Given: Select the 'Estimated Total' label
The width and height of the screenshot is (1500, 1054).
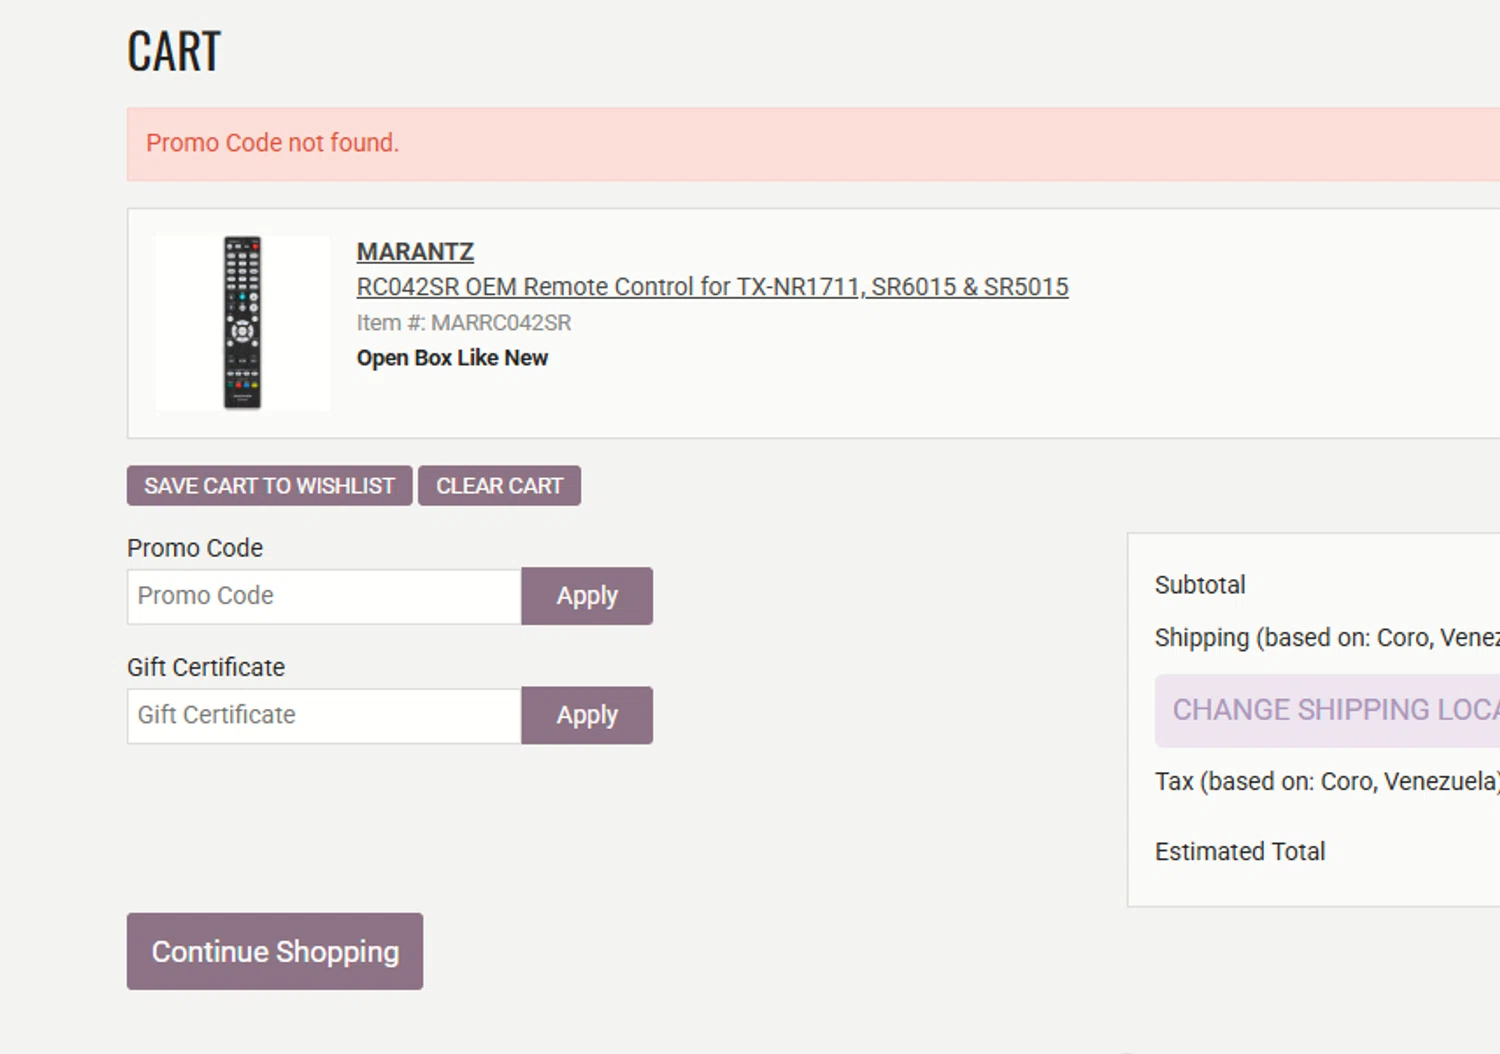Looking at the screenshot, I should click(x=1240, y=852).
